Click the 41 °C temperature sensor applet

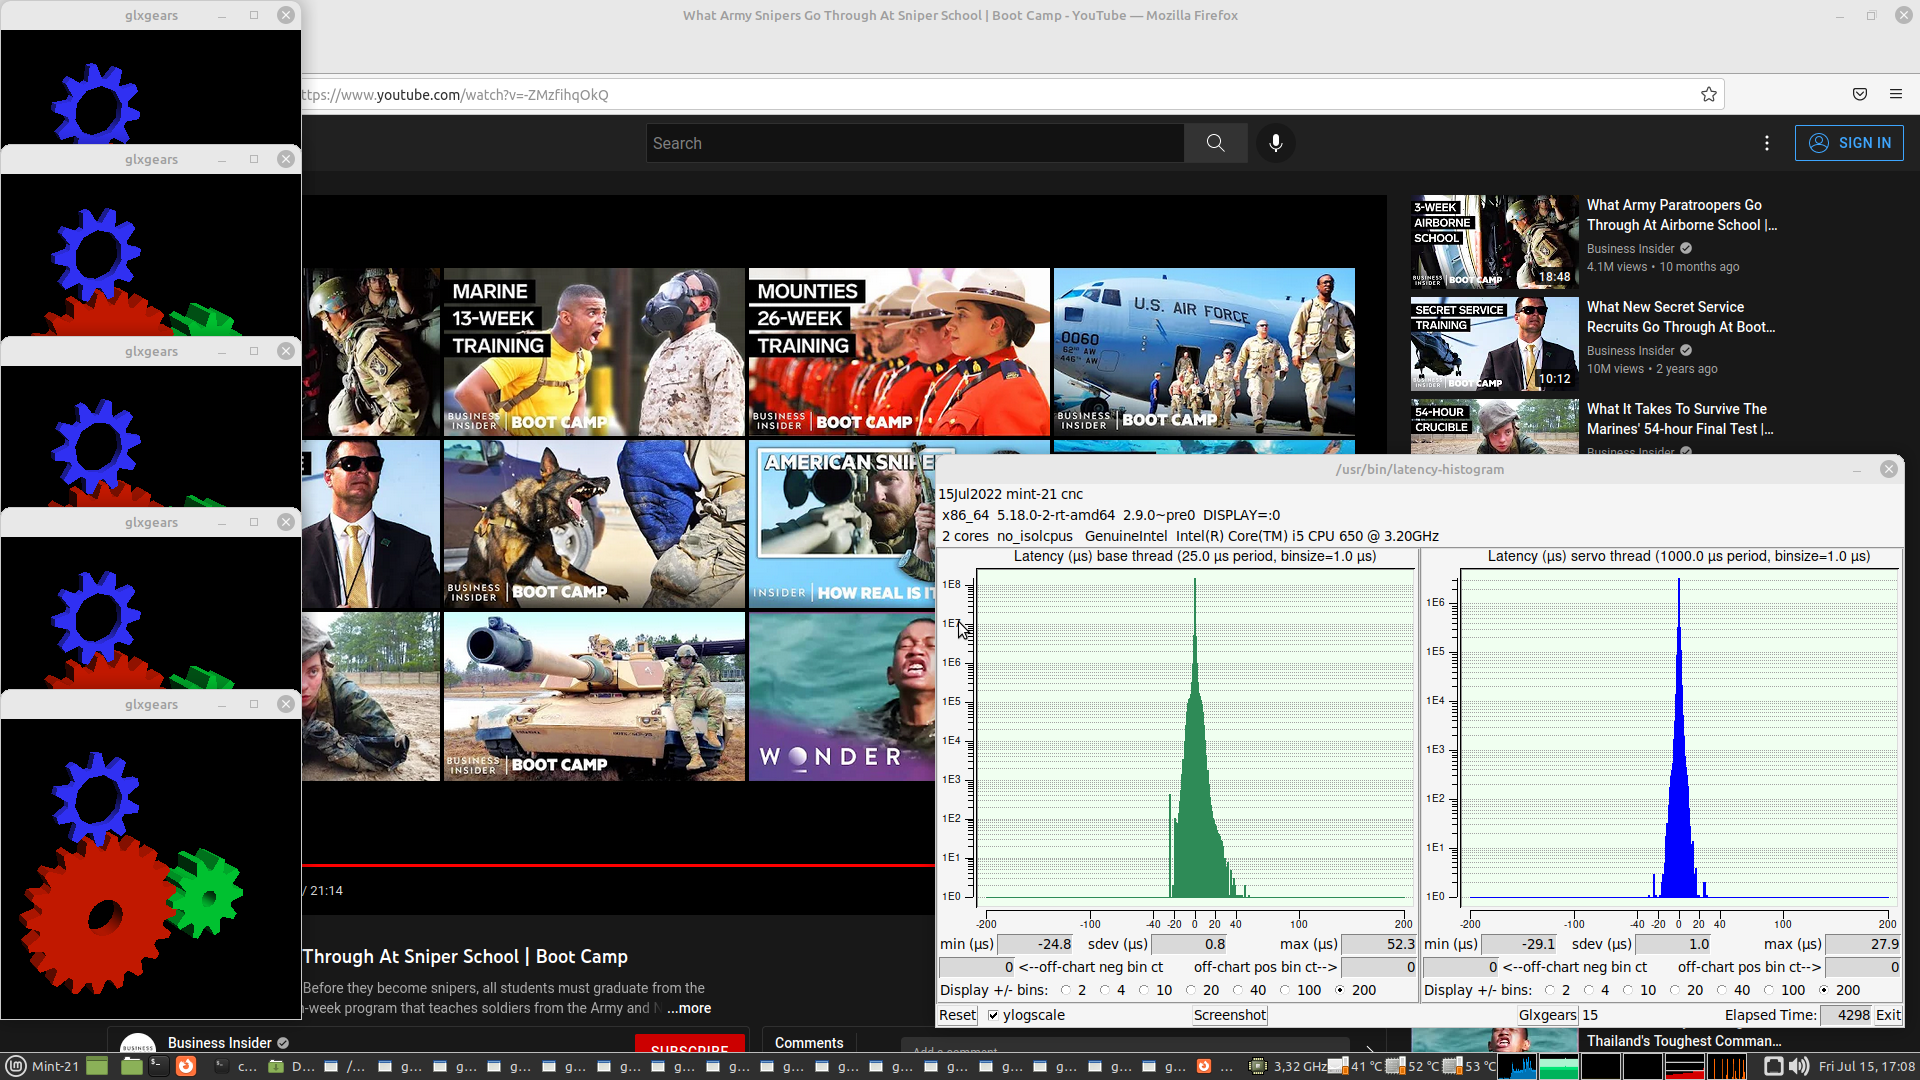(x=1356, y=1066)
